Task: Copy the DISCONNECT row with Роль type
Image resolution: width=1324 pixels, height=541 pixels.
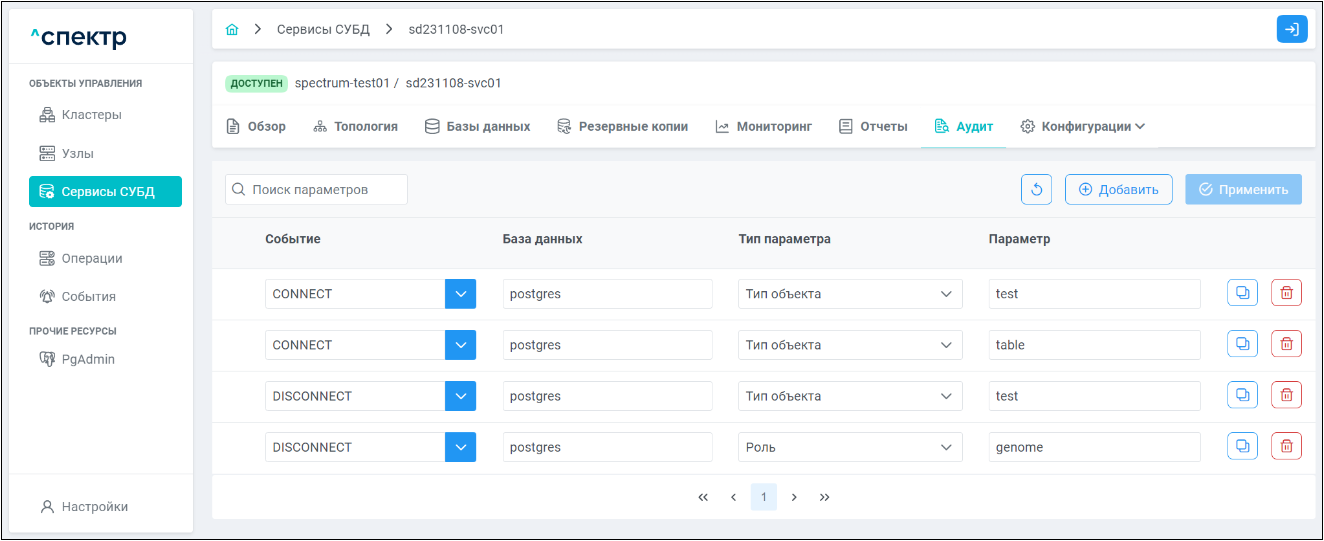Action: coord(1242,447)
